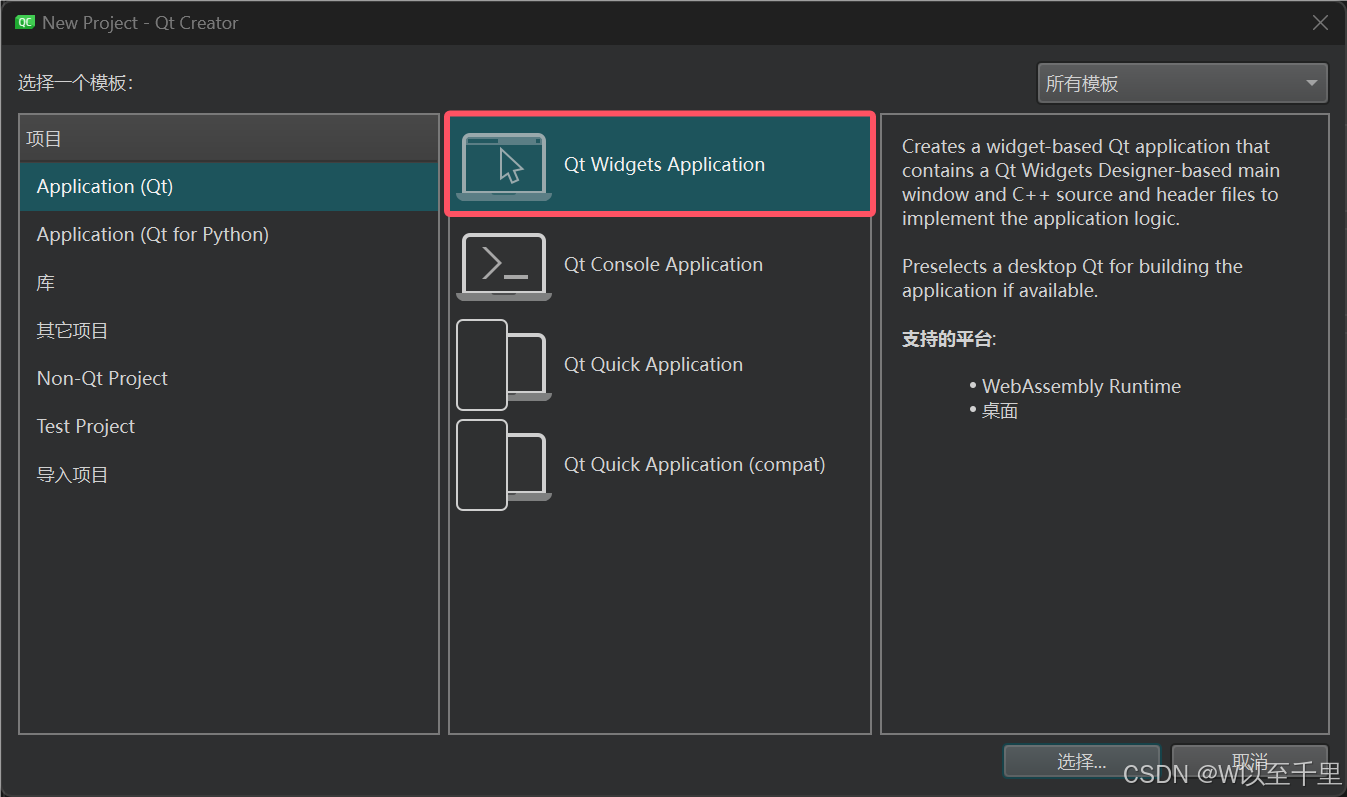The height and width of the screenshot is (797, 1347).
Task: Click the Qt Widgets Application label
Action: coord(664,165)
